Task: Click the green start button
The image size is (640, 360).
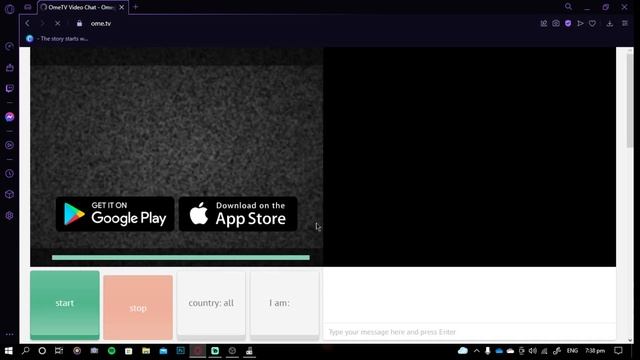Action: 64,304
